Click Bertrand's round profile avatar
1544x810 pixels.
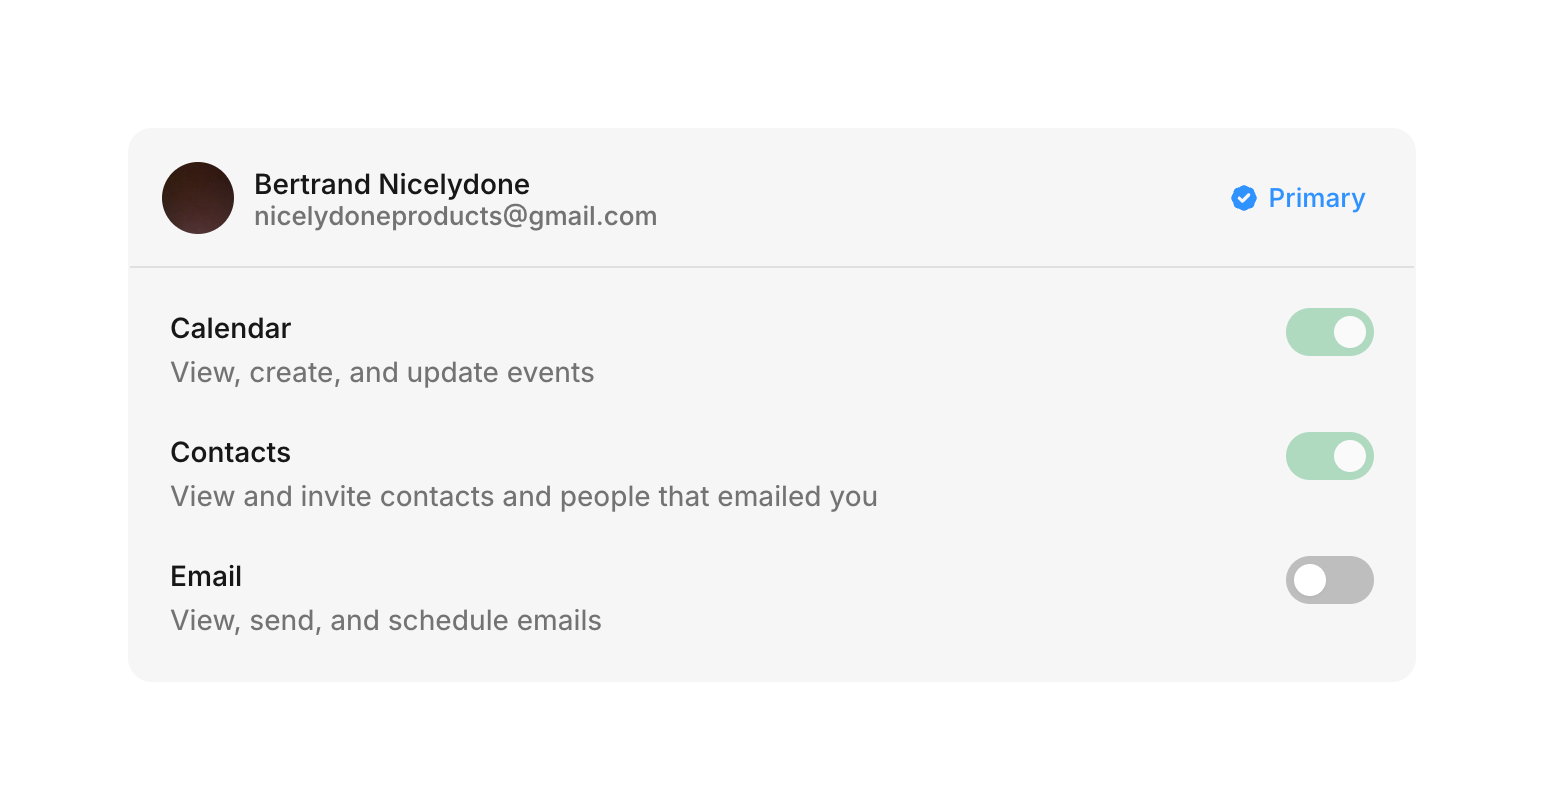point(198,198)
